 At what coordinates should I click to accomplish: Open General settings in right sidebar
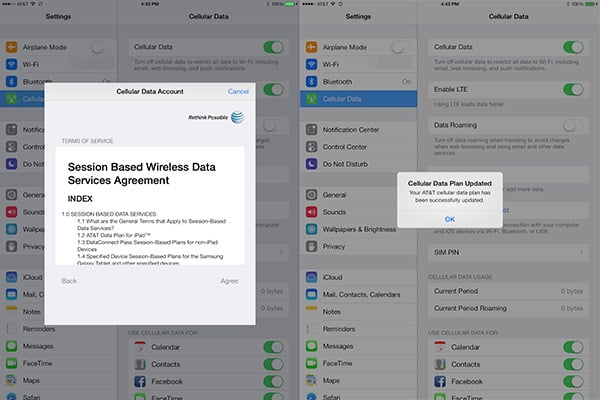click(x=358, y=195)
